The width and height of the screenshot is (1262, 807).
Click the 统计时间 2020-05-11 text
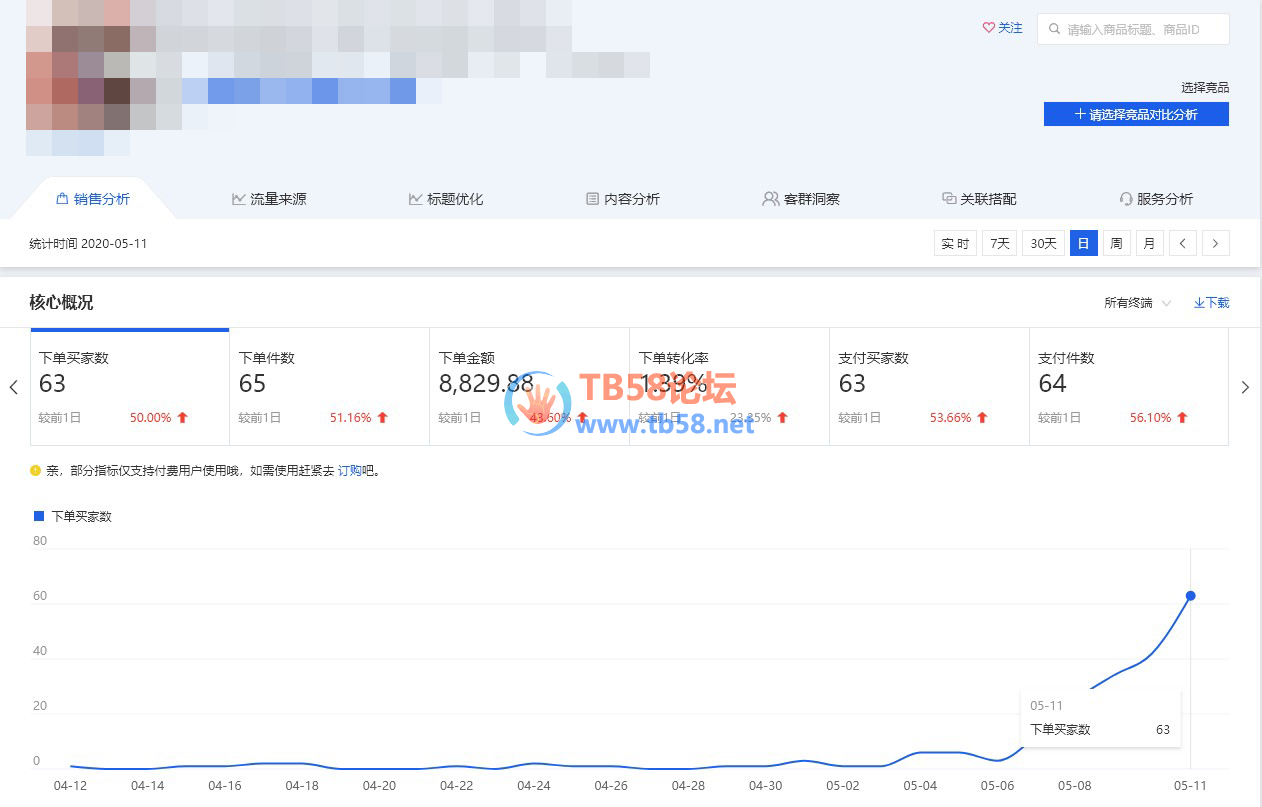coord(89,243)
